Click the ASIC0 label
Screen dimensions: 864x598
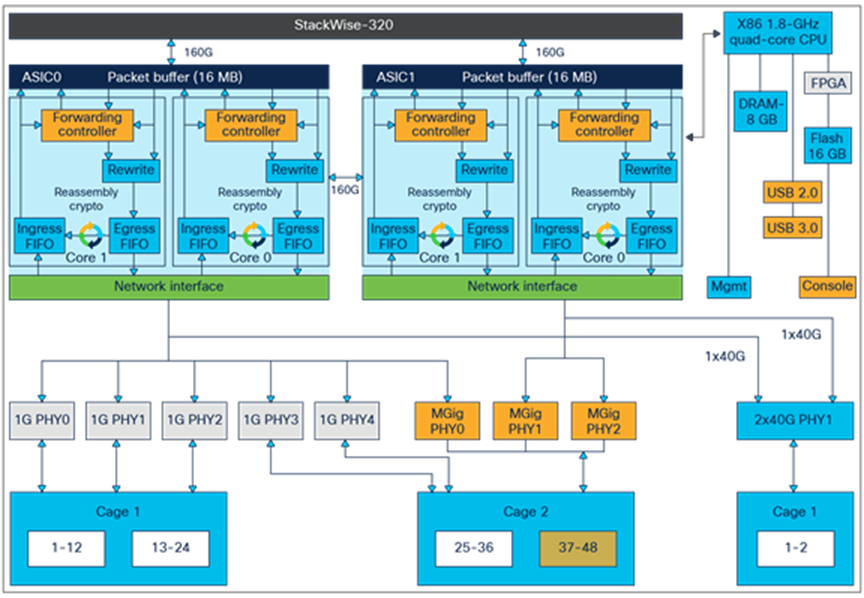(41, 77)
